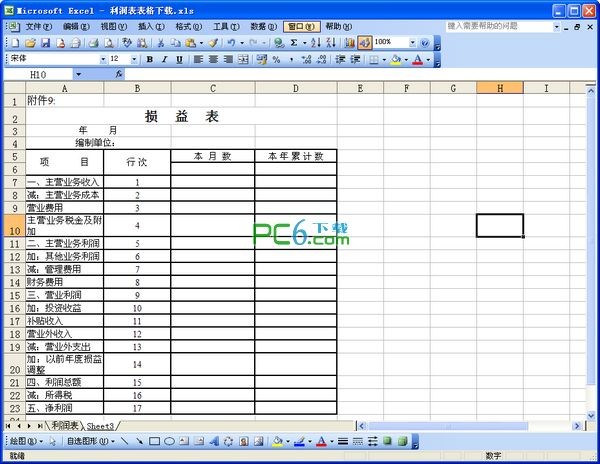Open the 文件 (File) menu

pyautogui.click(x=38, y=27)
